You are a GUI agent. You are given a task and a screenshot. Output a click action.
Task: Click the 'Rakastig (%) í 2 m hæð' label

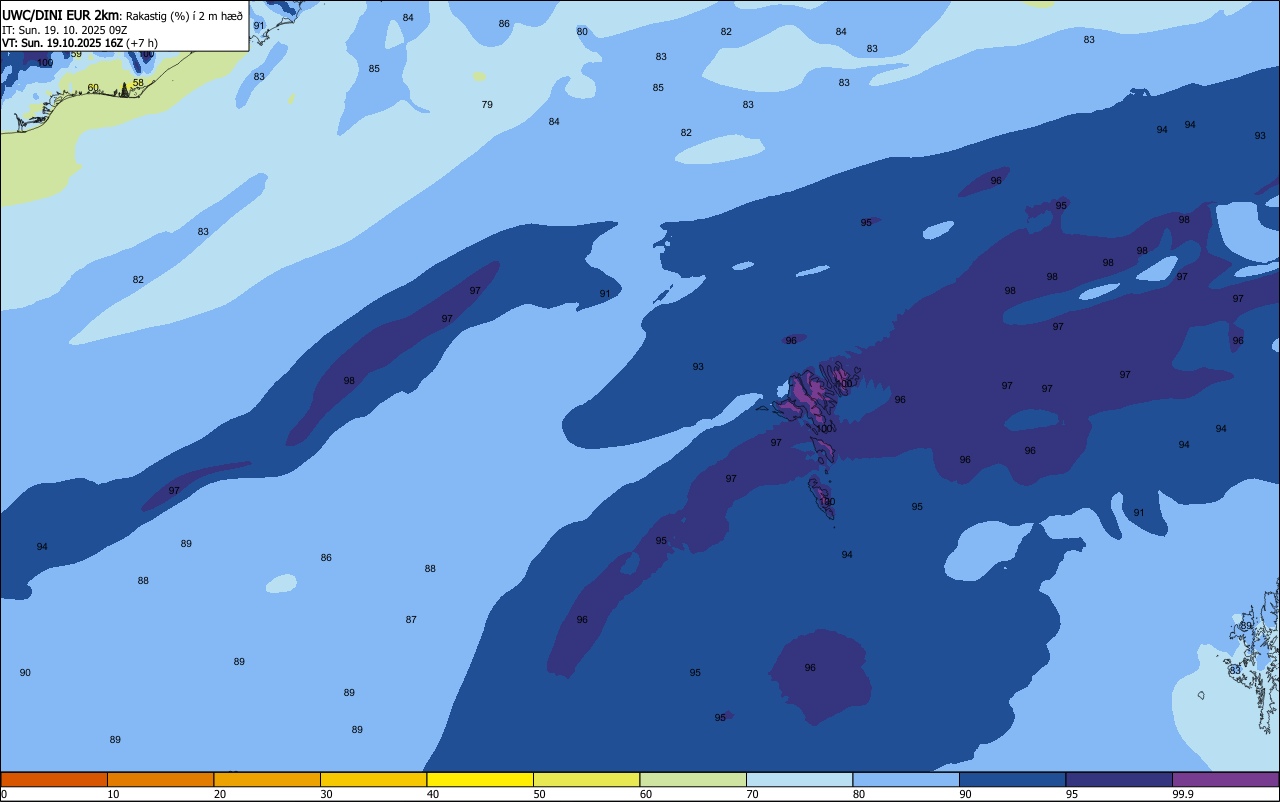[x=184, y=16]
